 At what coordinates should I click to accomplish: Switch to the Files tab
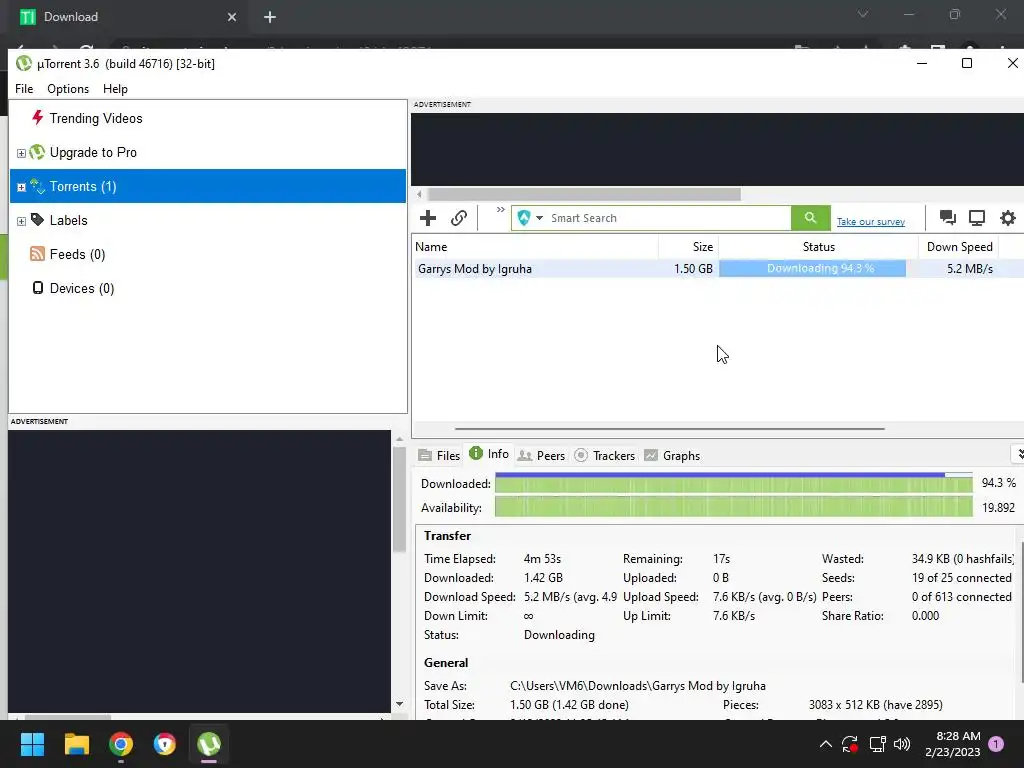[x=440, y=456]
